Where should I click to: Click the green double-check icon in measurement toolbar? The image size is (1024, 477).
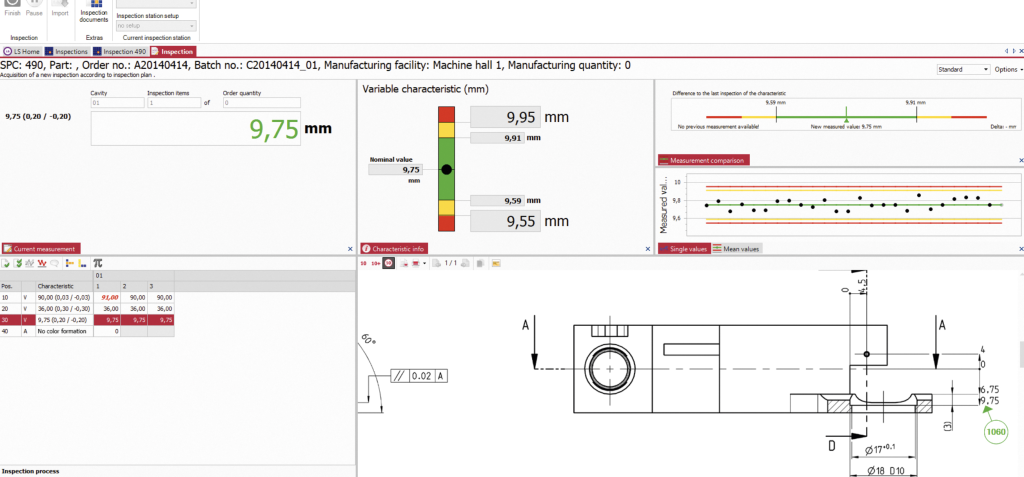click(18, 263)
